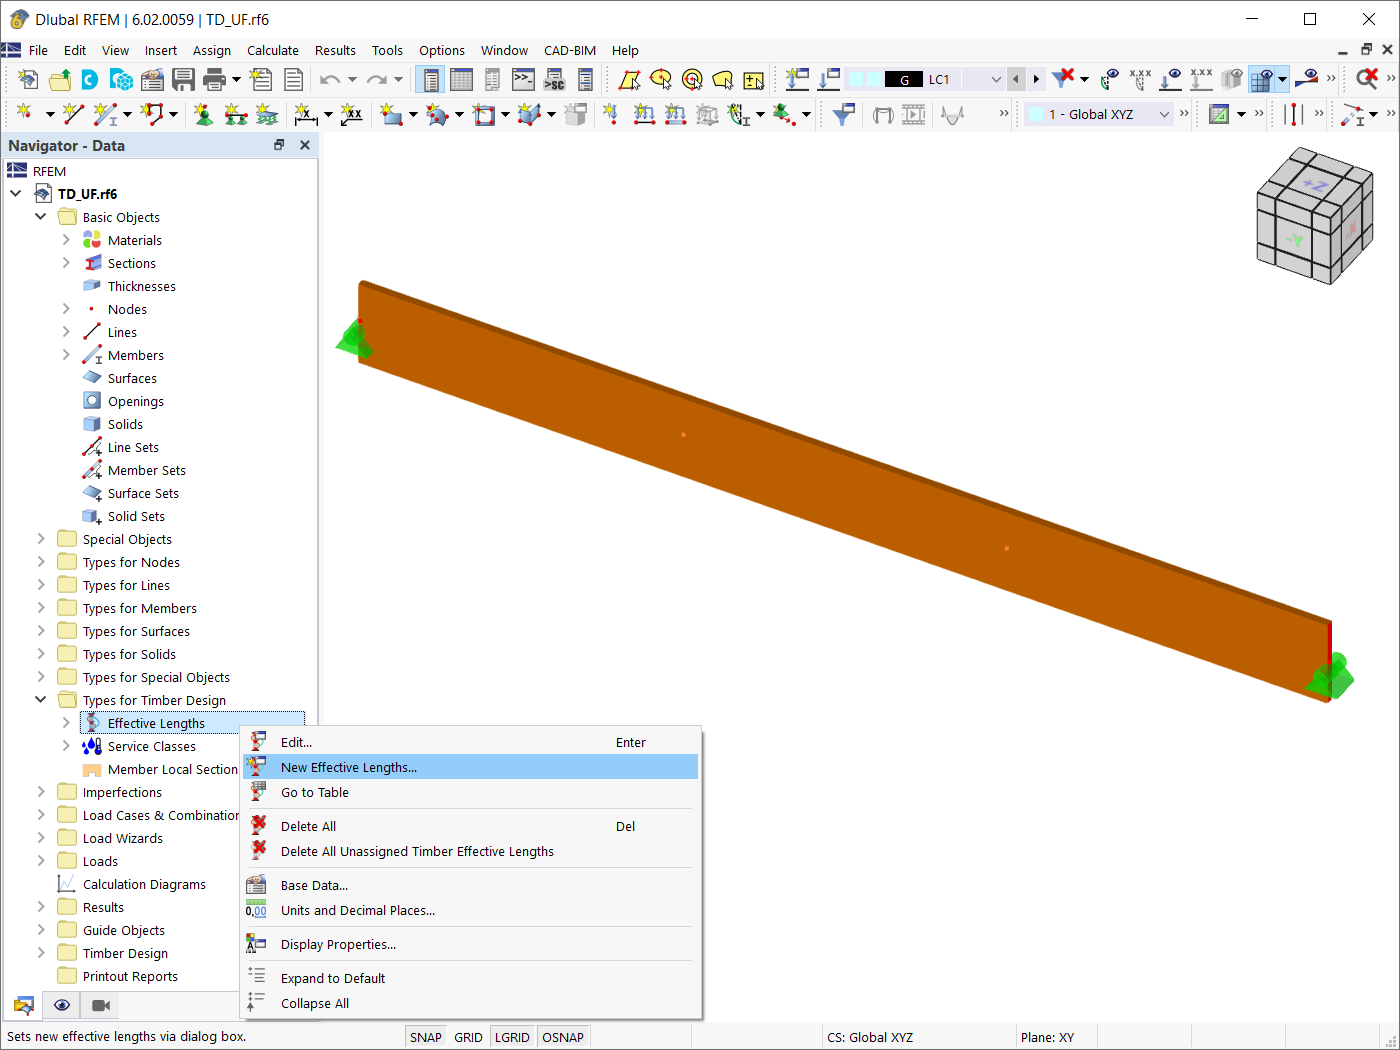1400x1050 pixels.
Task: Close the Navigator - Data panel
Action: pos(305,145)
